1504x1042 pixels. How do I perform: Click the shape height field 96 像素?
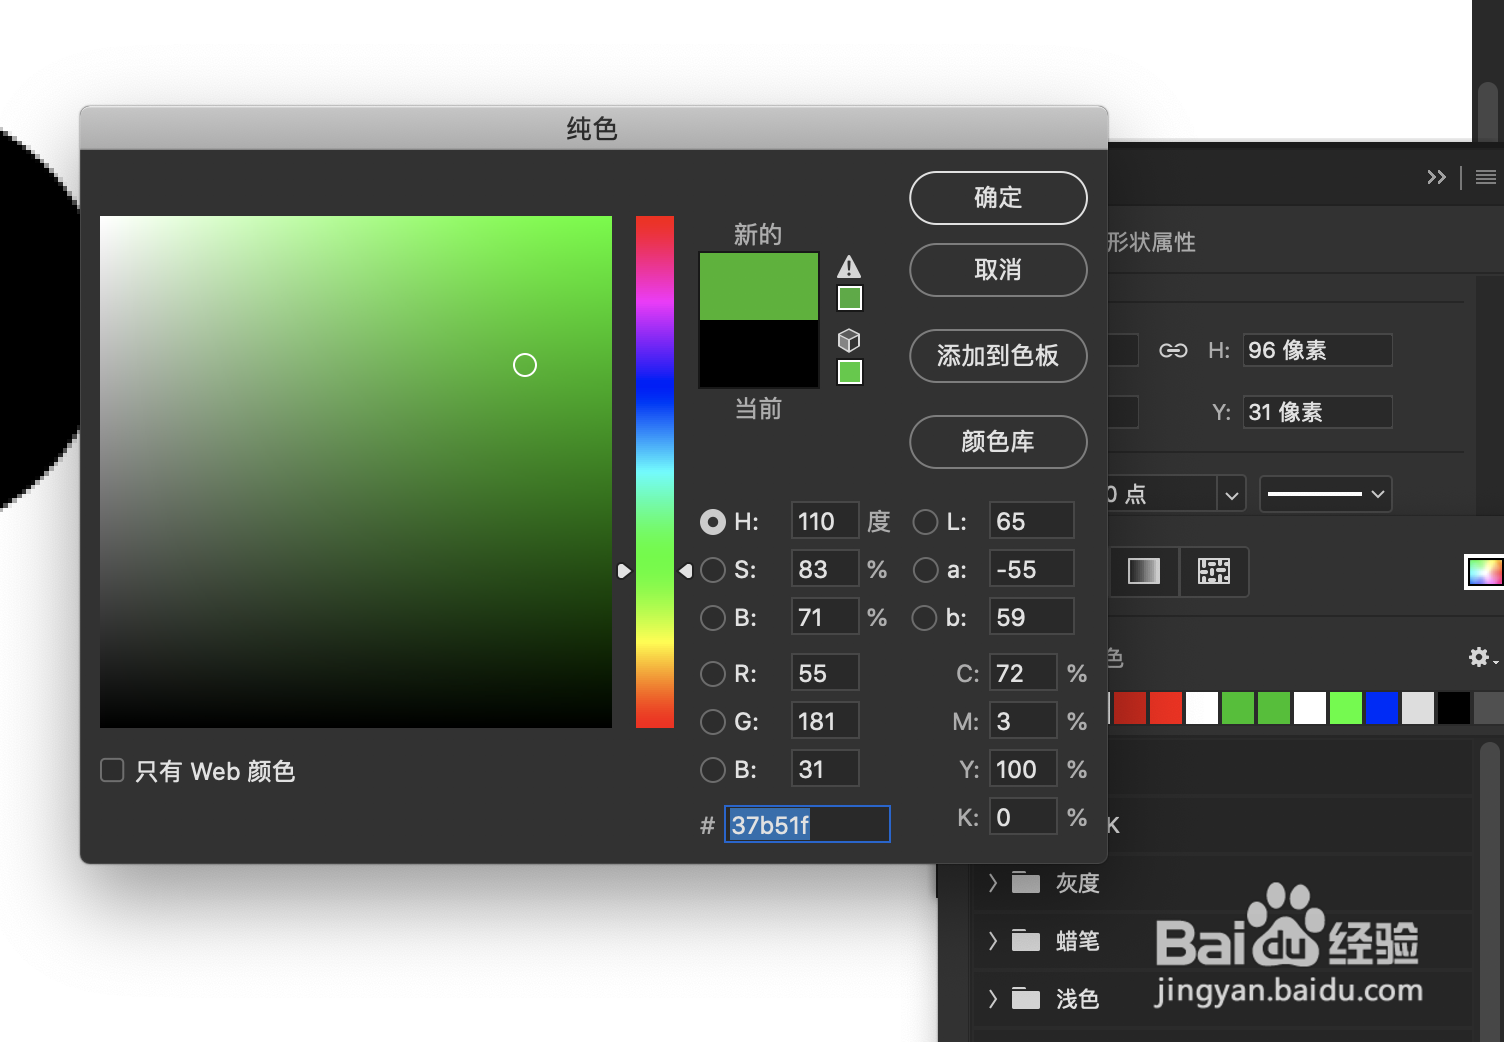click(1318, 350)
